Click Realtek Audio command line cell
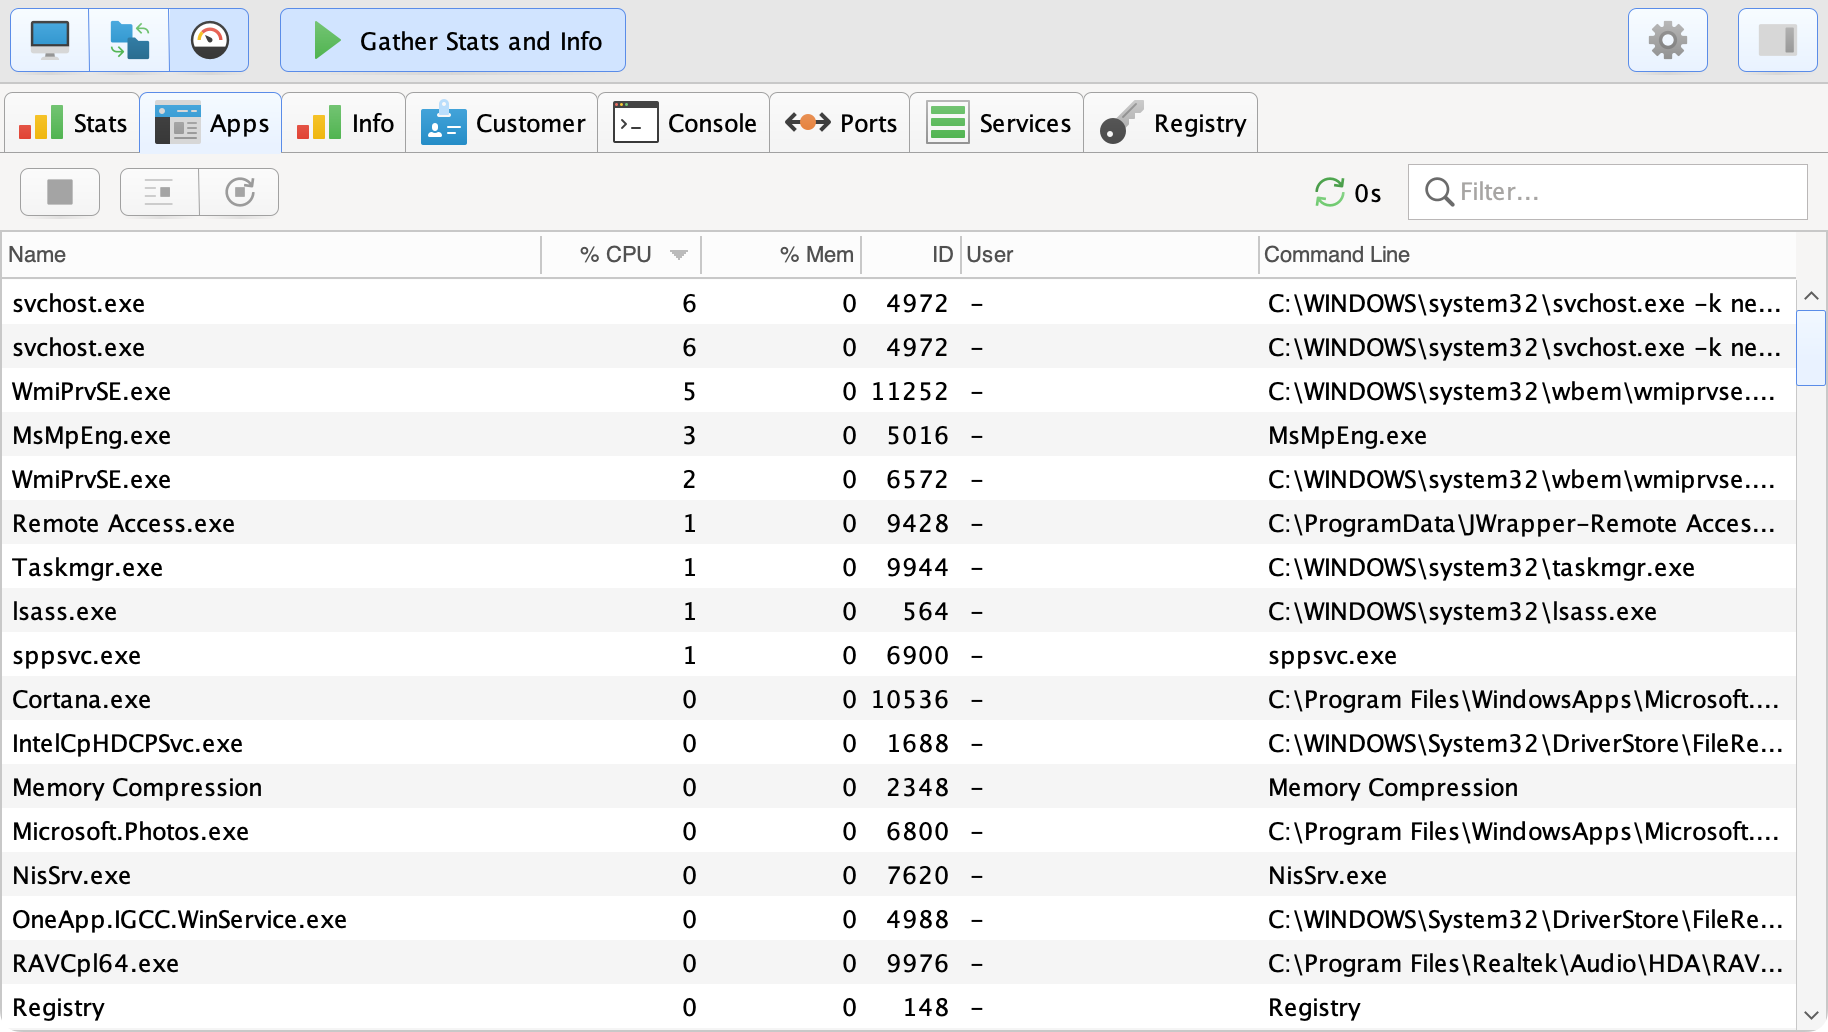Viewport: 1828px width, 1032px height. (1525, 963)
